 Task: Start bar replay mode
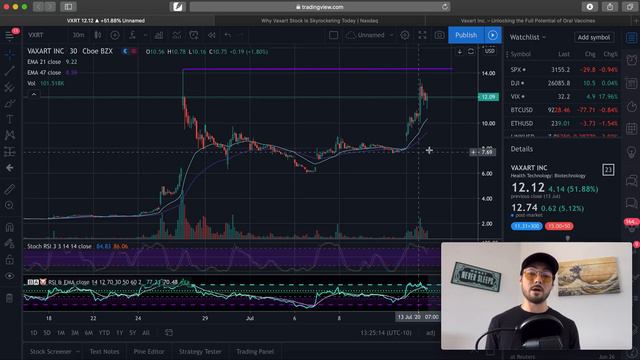pyautogui.click(x=211, y=36)
